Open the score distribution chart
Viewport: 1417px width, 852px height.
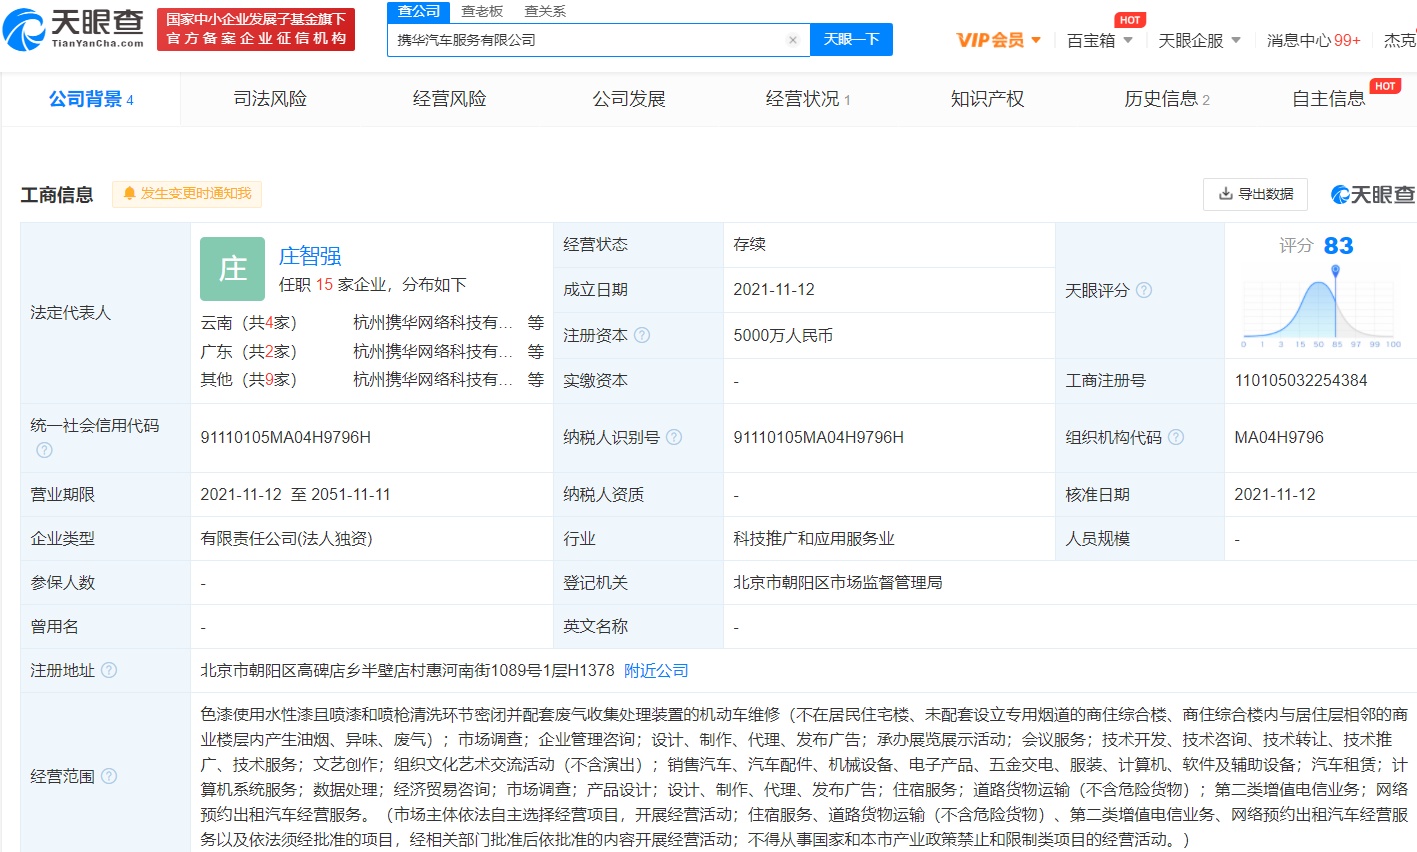pos(1321,308)
